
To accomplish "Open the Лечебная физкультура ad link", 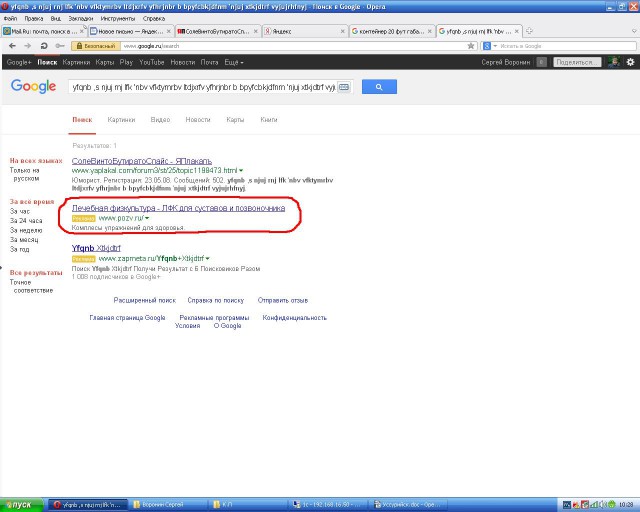I will click(178, 208).
